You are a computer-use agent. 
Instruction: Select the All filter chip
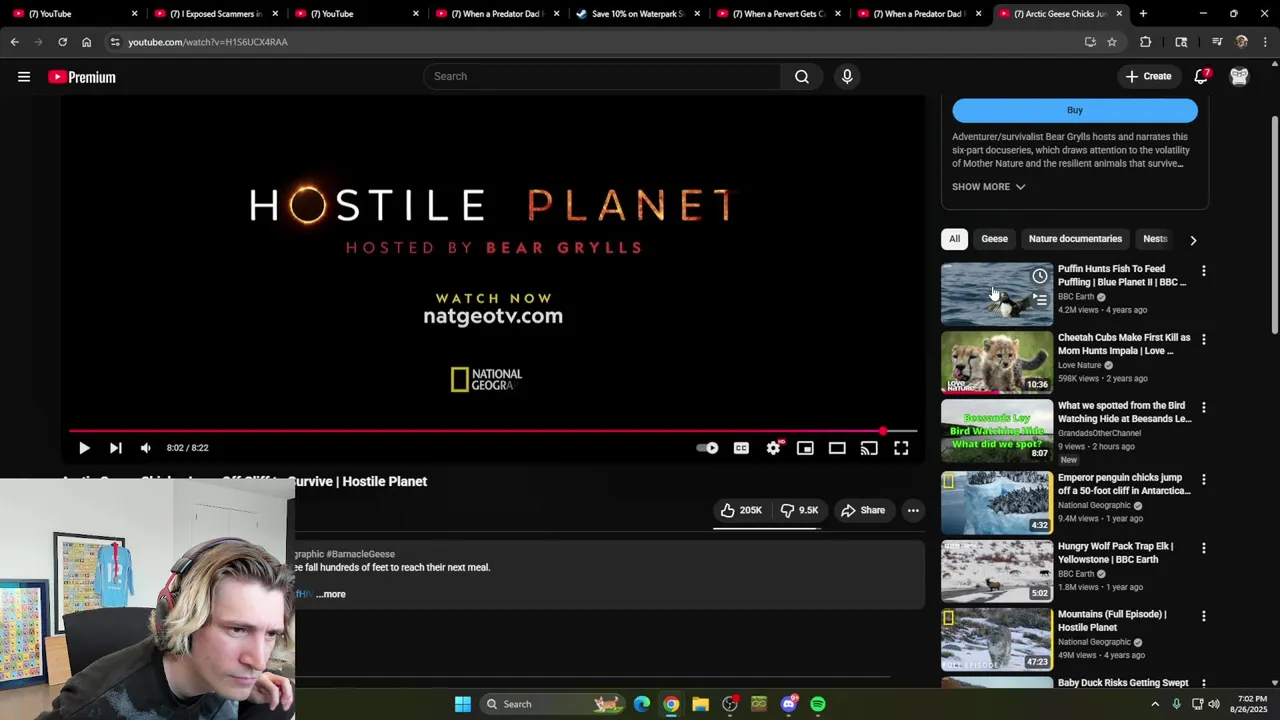[954, 239]
